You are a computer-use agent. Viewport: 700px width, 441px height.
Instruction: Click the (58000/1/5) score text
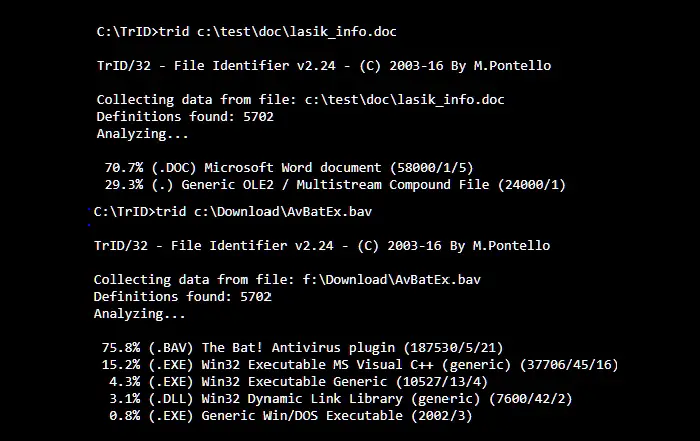click(x=431, y=168)
